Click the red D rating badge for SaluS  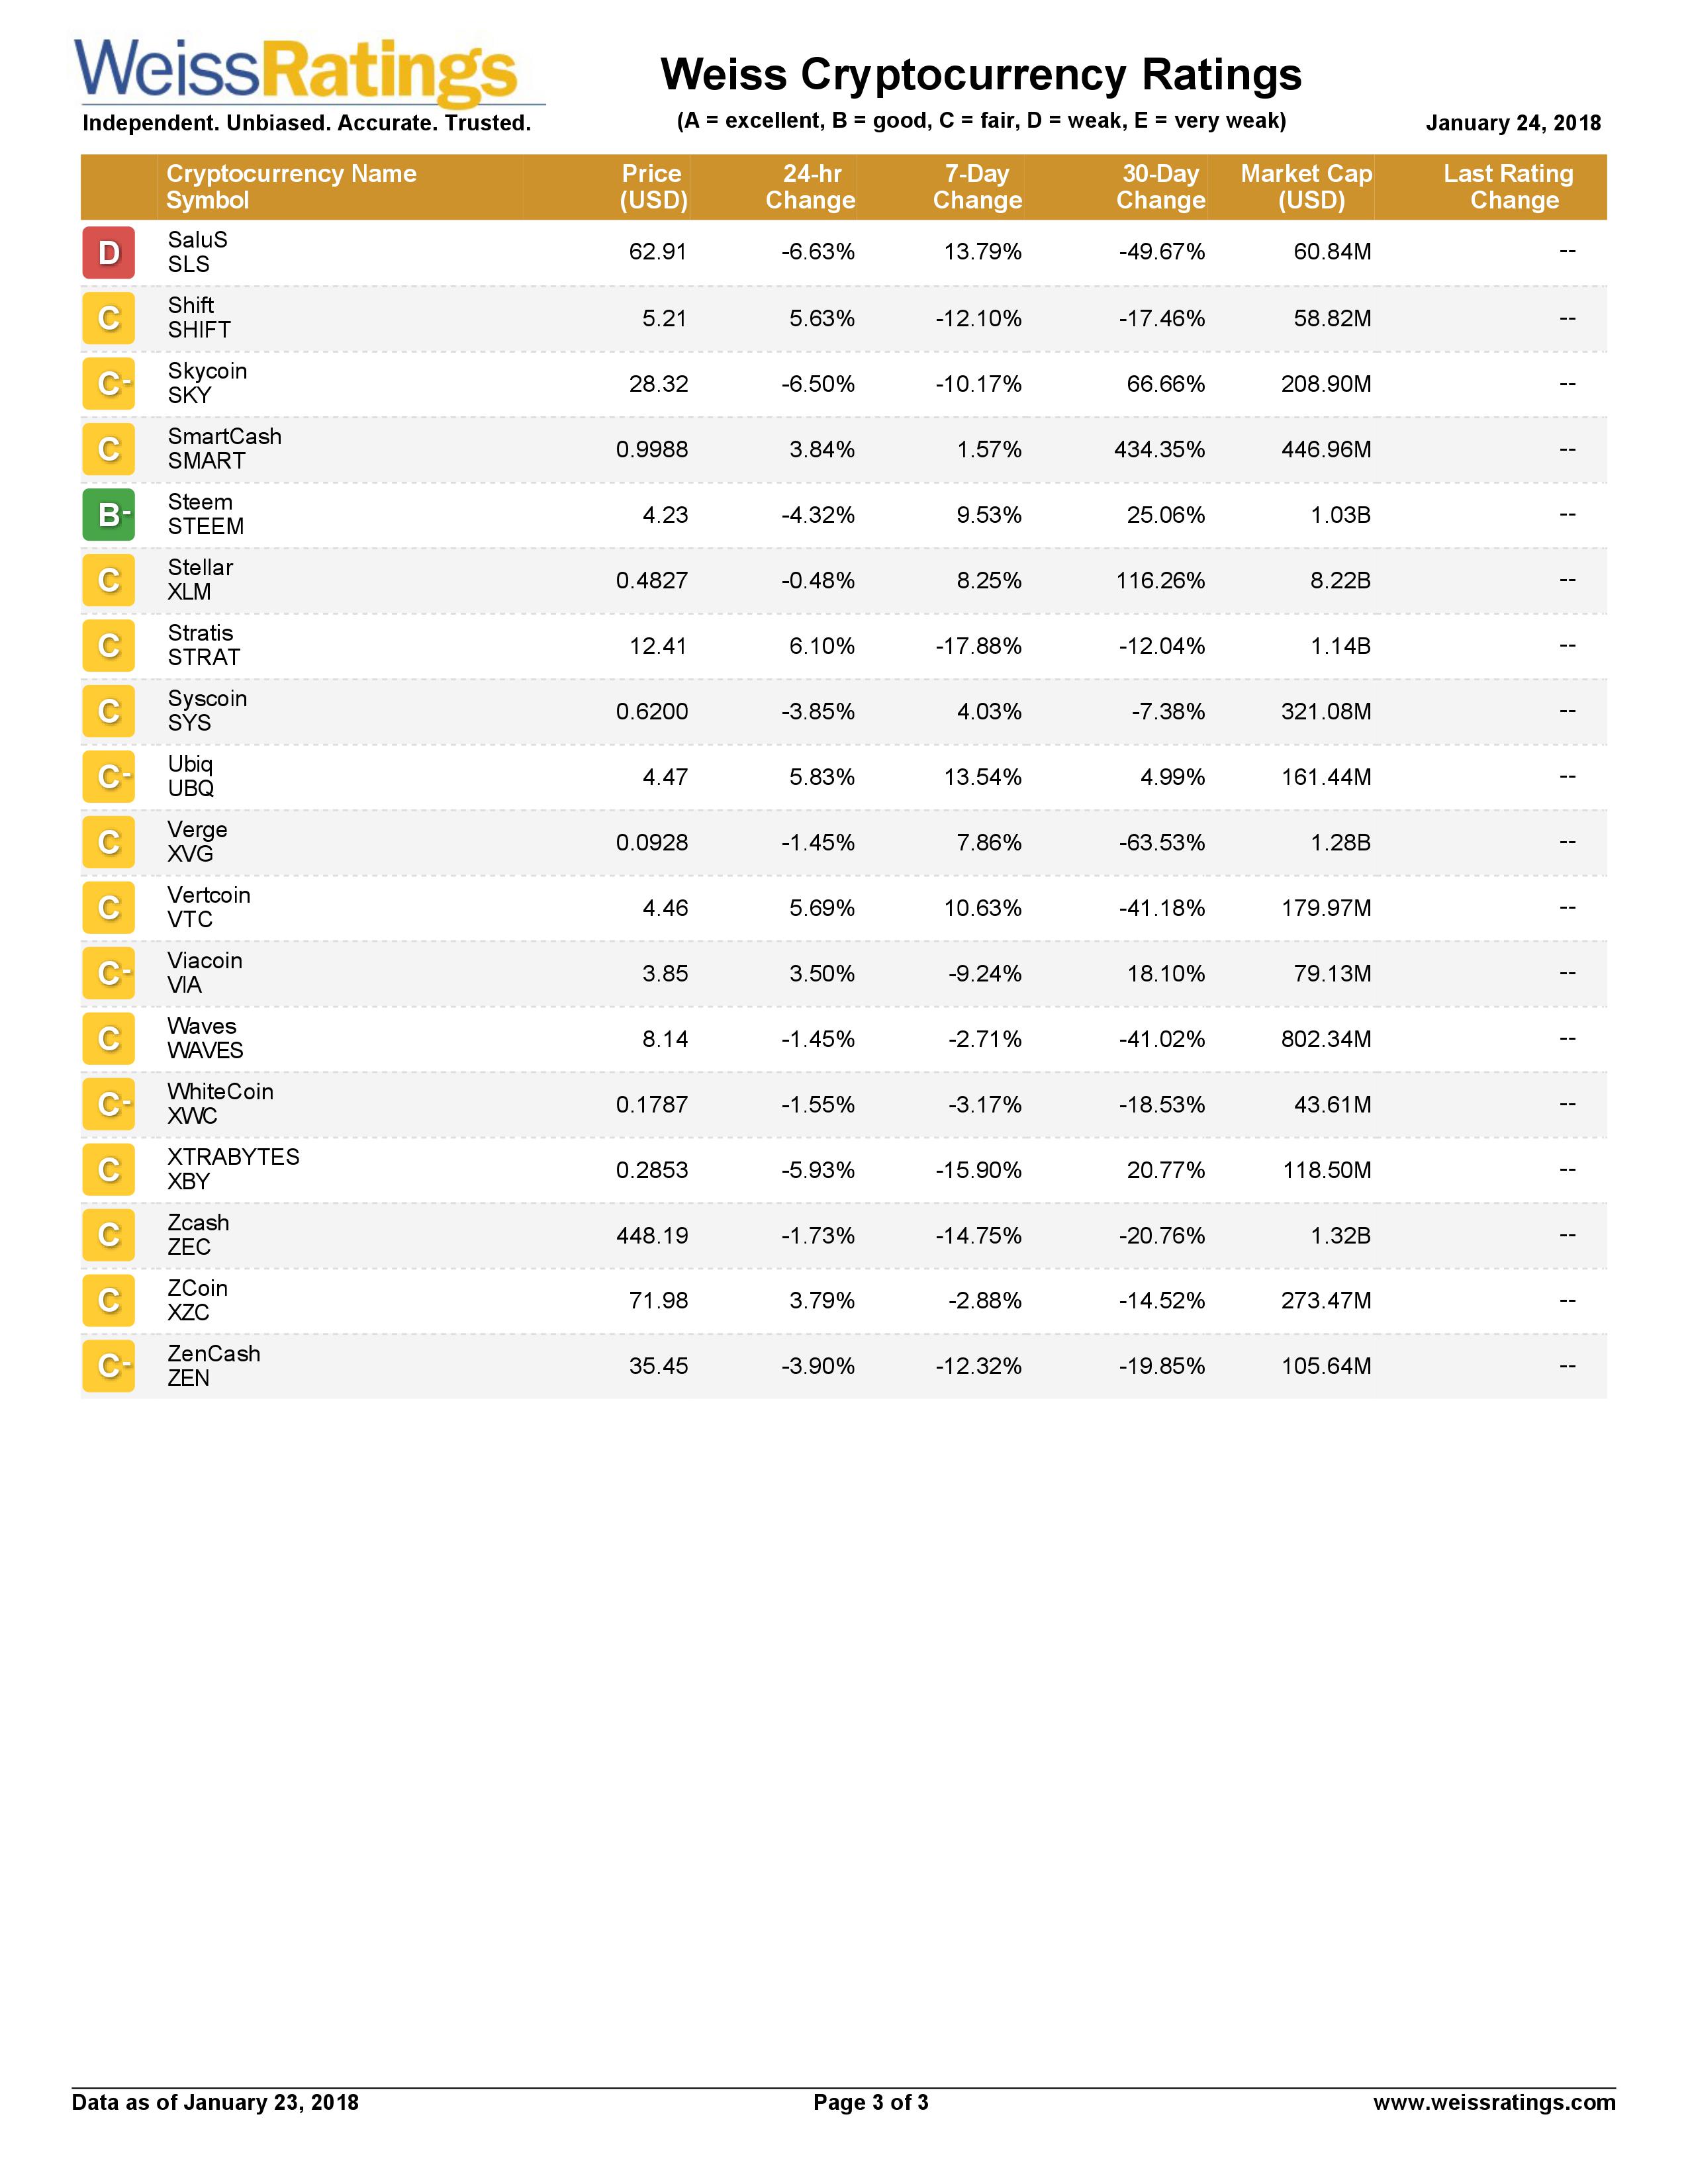click(108, 252)
